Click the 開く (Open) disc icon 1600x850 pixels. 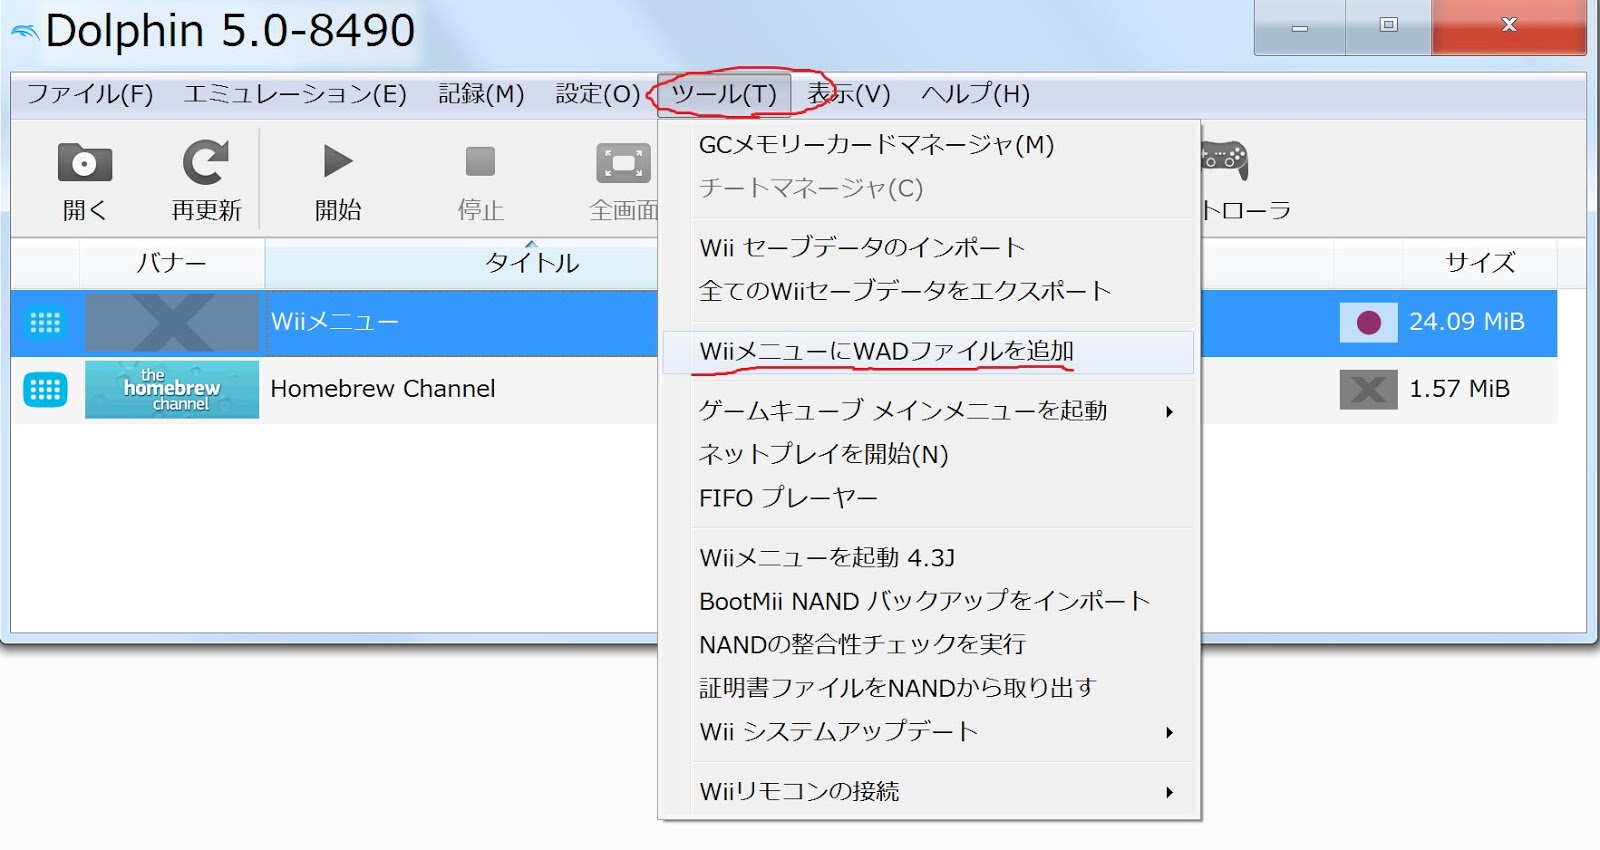[x=85, y=162]
